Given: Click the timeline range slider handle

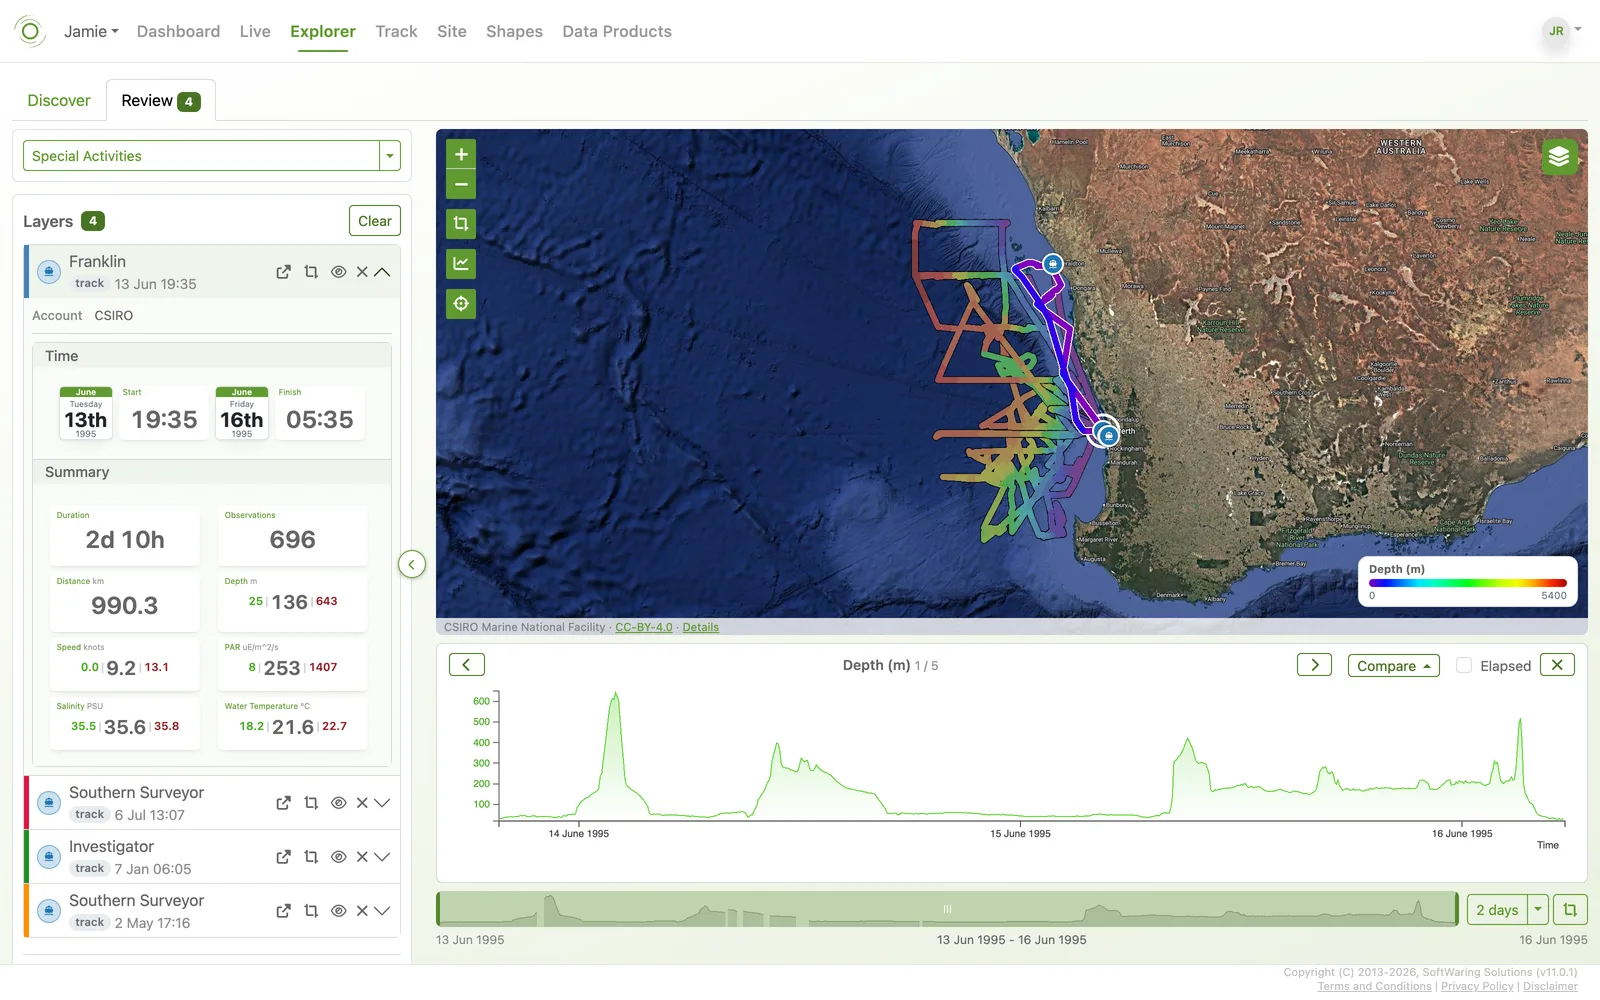Looking at the screenshot, I should [947, 909].
